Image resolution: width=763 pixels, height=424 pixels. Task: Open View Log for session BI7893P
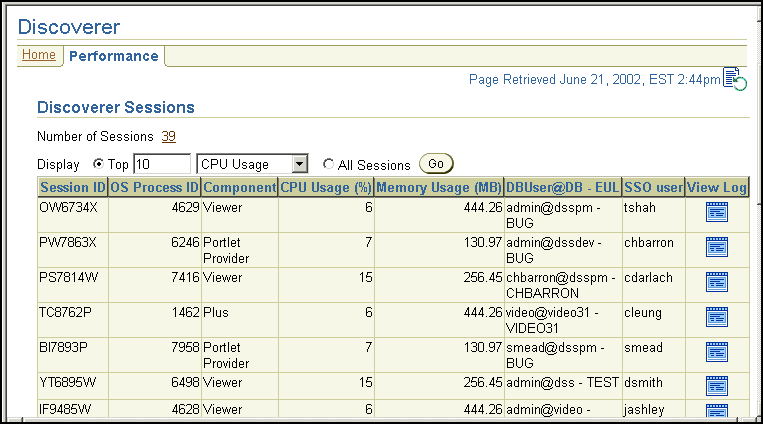coord(717,352)
